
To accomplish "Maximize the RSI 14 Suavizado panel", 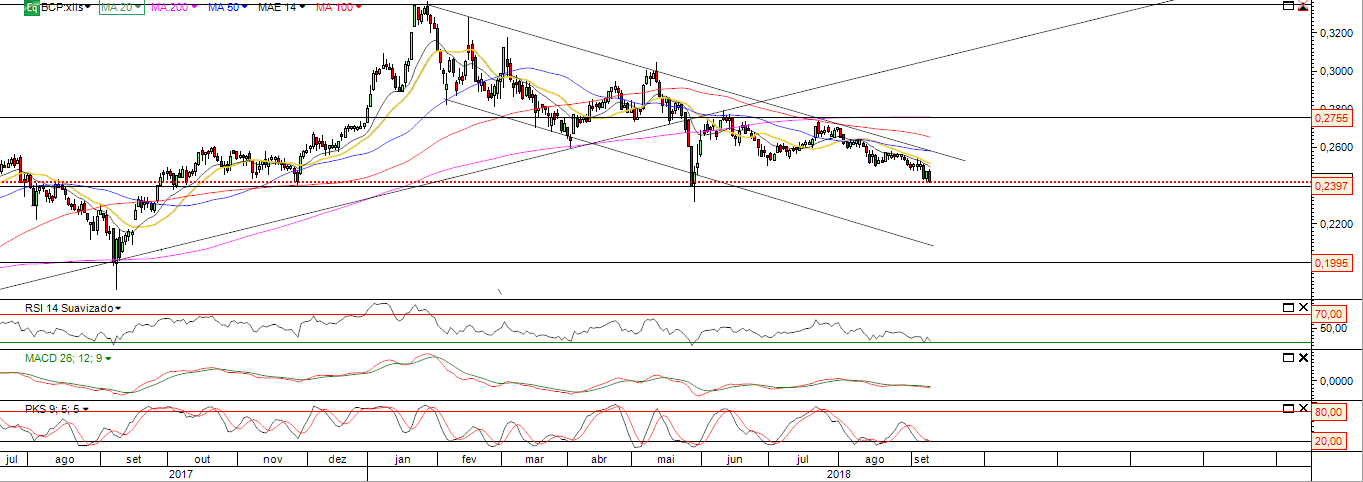I will (x=1288, y=306).
